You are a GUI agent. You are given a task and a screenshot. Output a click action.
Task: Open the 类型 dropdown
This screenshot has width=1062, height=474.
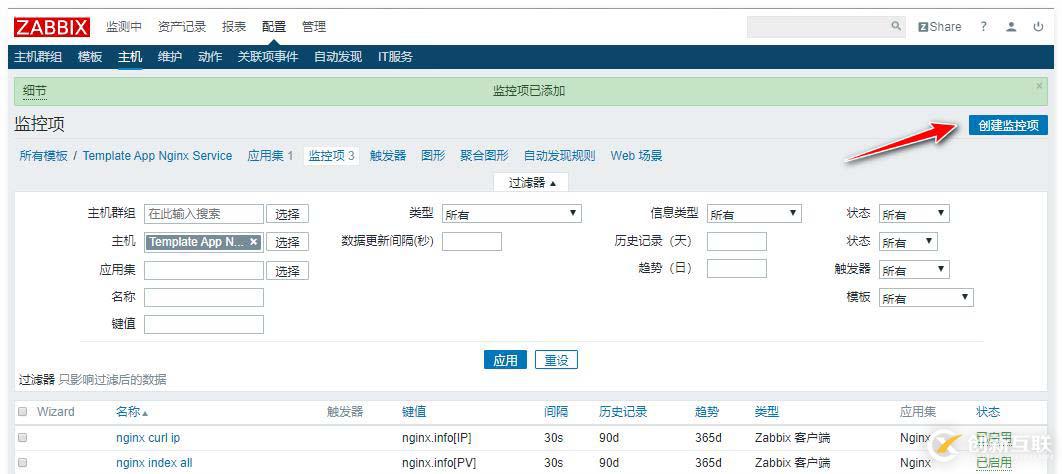tap(512, 214)
